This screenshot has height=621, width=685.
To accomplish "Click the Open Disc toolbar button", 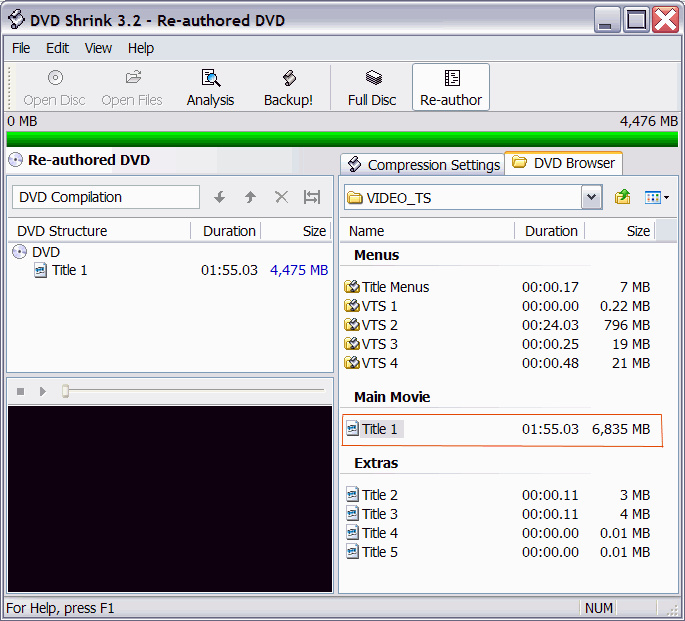I will 54,87.
